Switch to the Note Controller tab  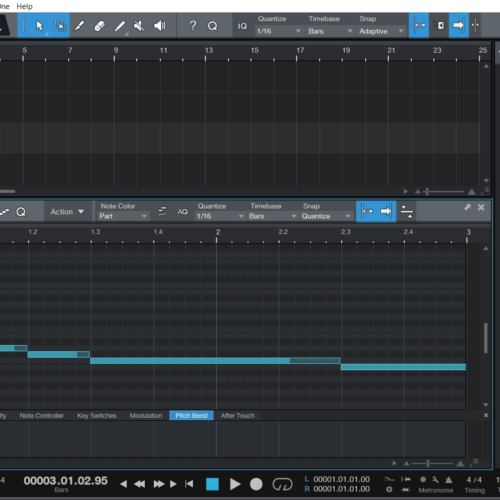click(41, 416)
